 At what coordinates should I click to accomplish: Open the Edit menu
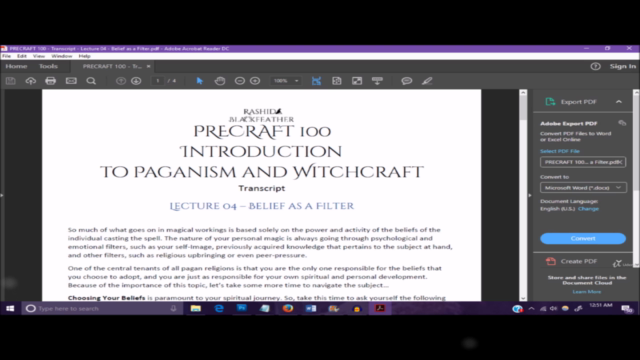[22, 56]
